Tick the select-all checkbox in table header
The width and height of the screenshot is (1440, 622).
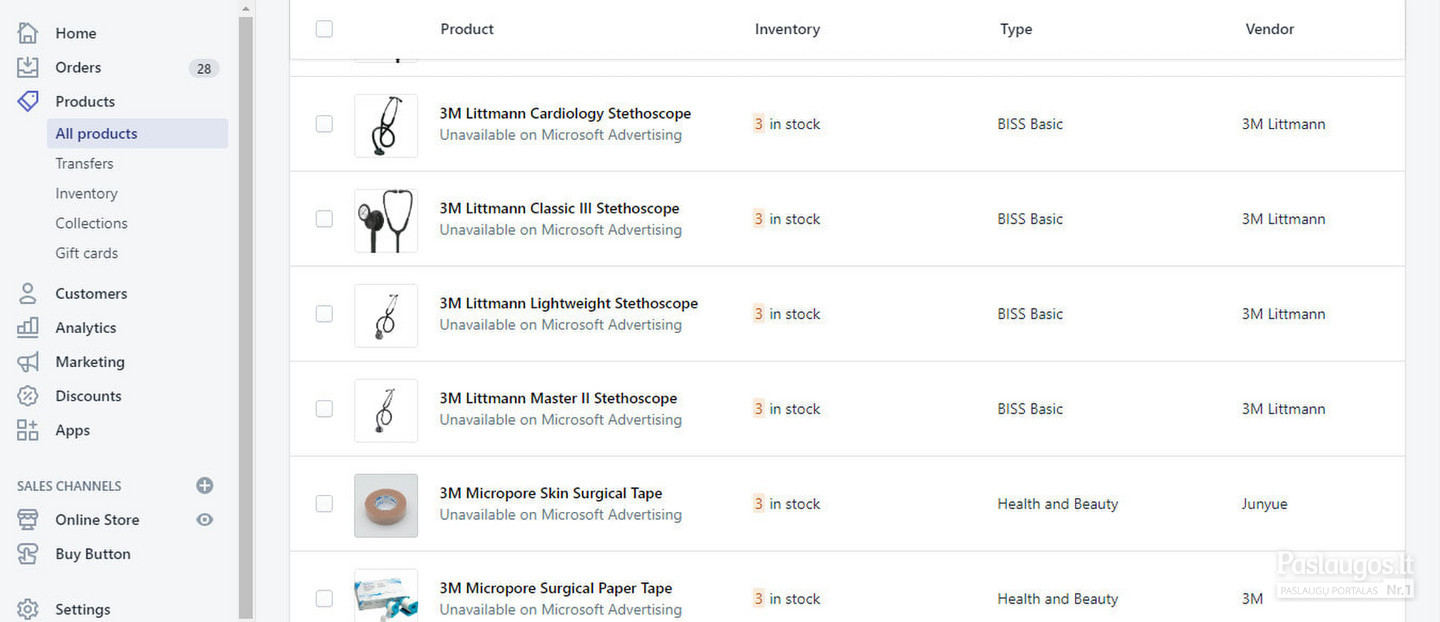click(324, 29)
